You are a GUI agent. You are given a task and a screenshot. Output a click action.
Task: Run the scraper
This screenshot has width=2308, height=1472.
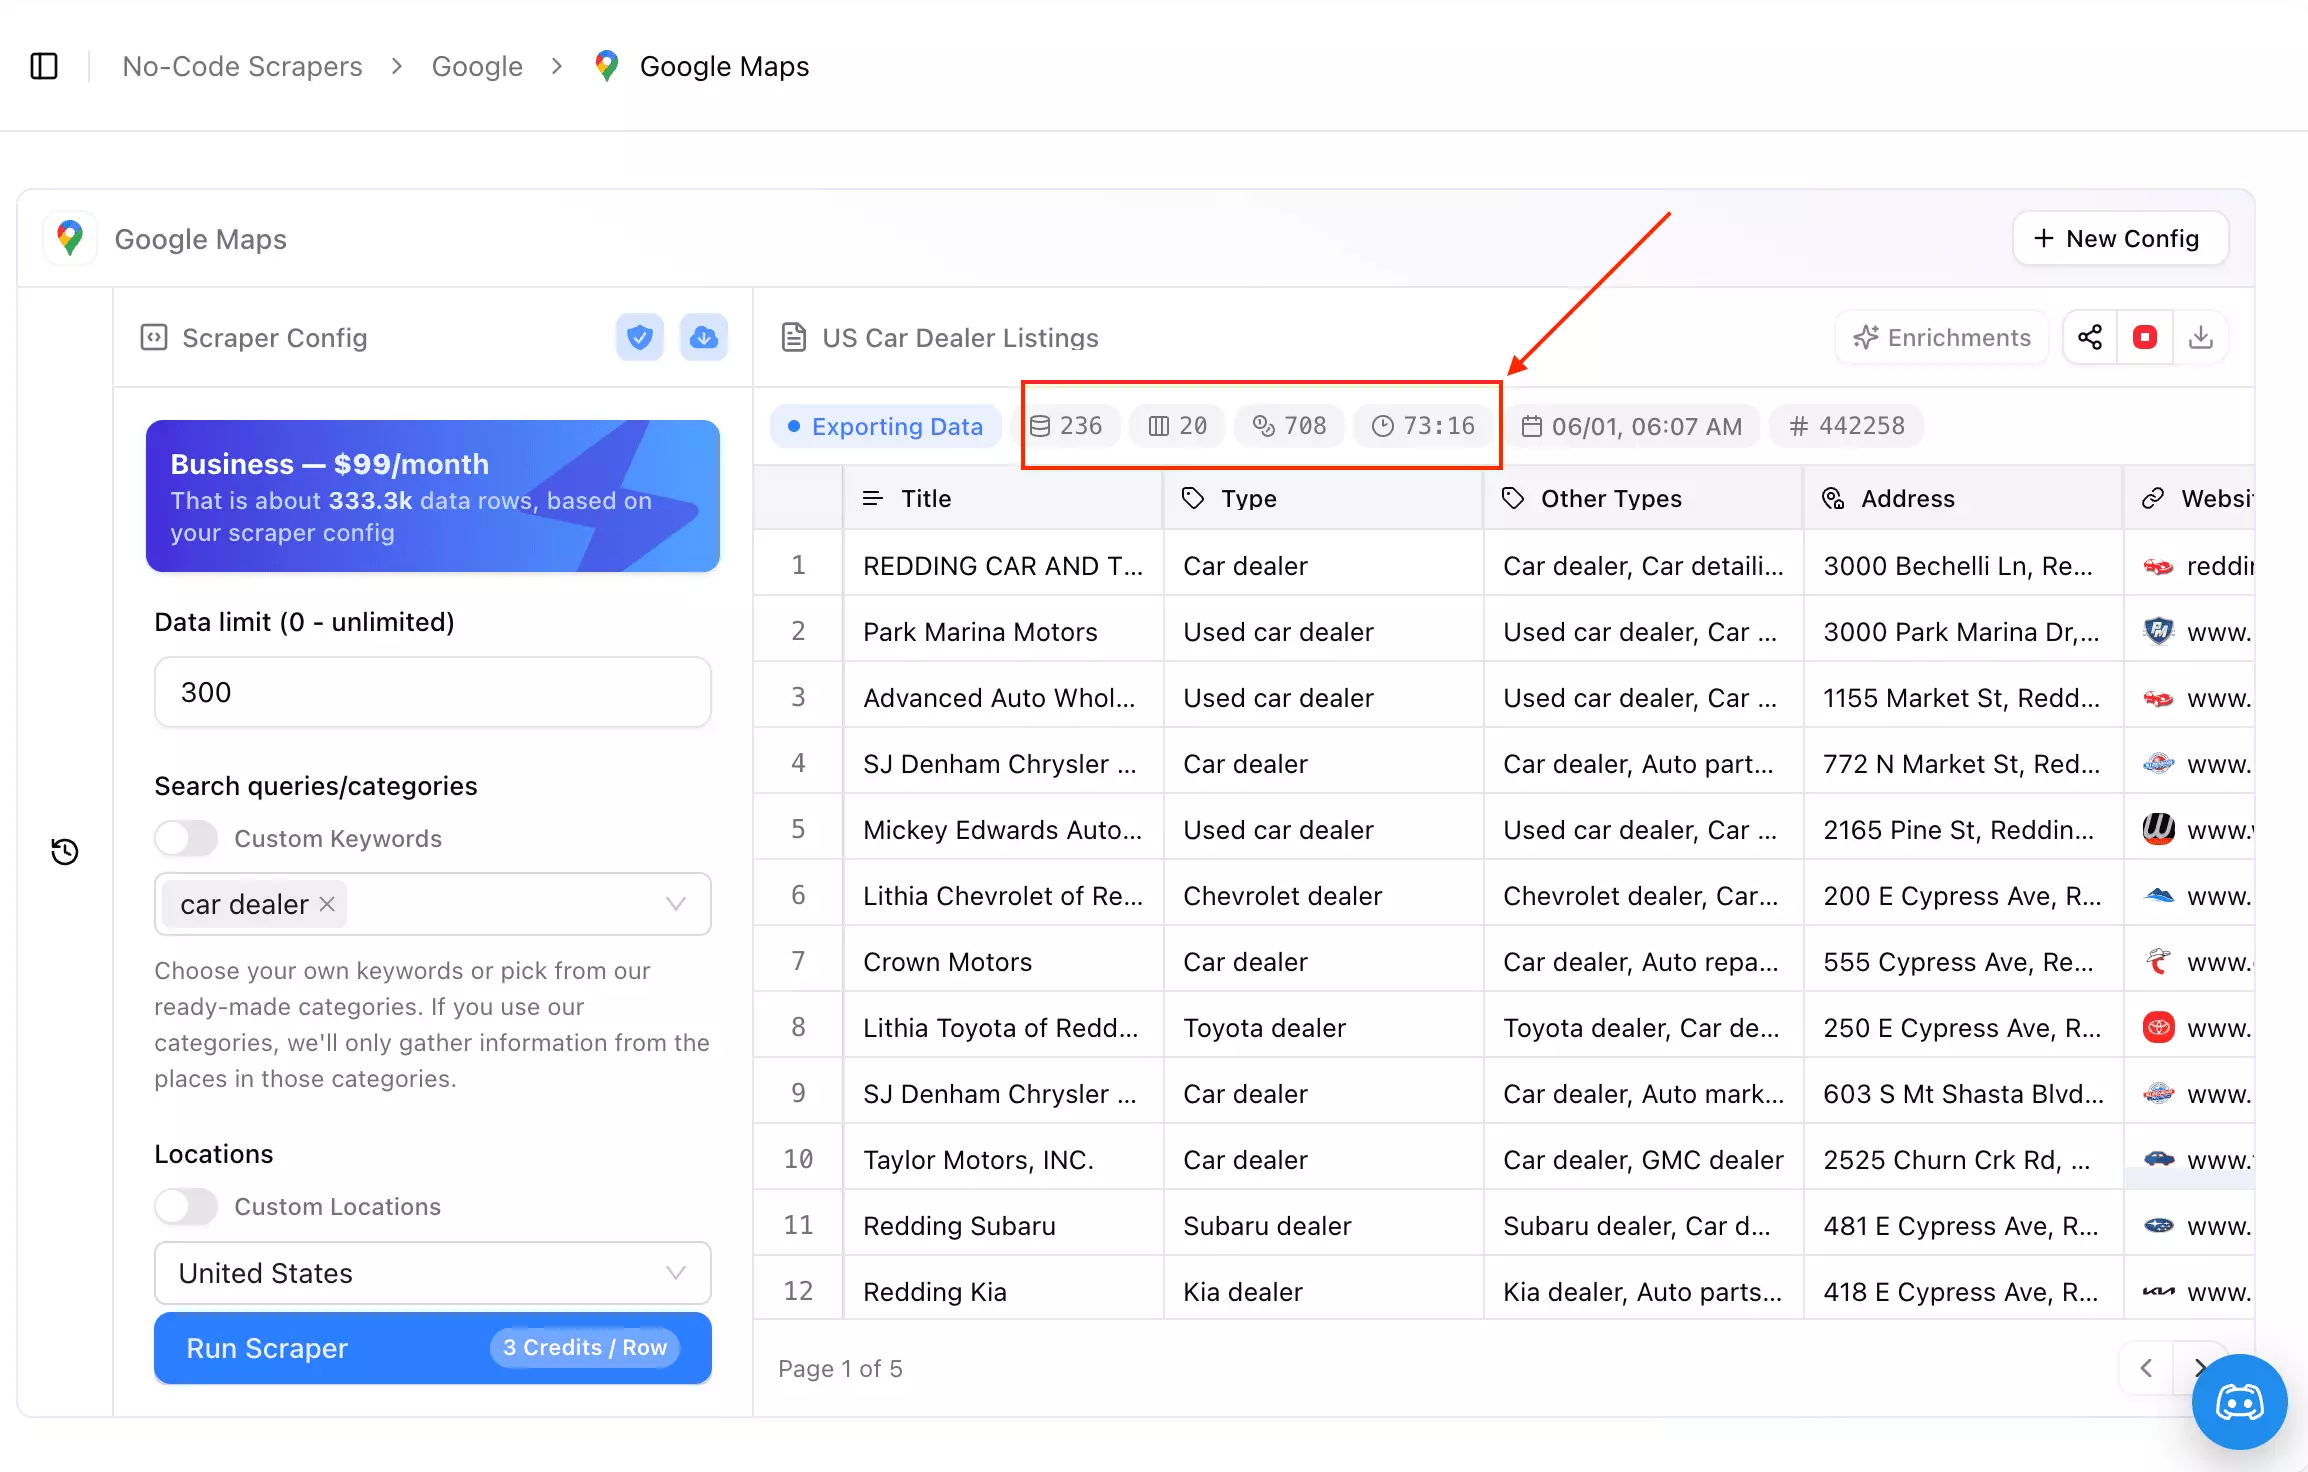pyautogui.click(x=433, y=1348)
